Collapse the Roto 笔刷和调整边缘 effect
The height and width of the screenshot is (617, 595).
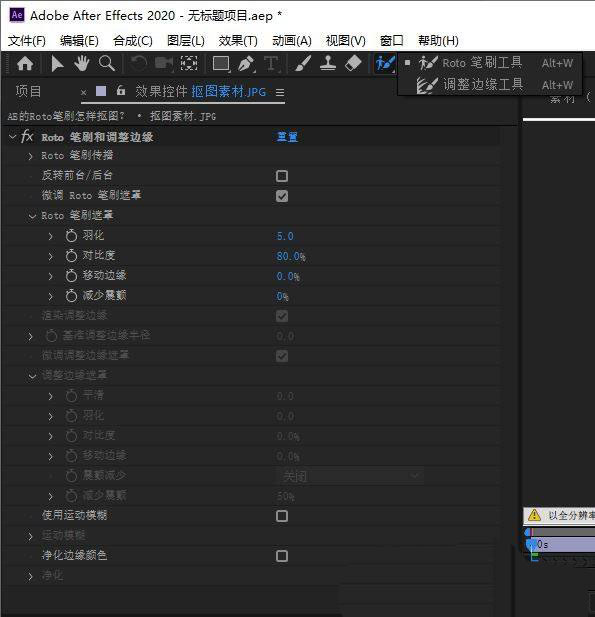[x=13, y=137]
